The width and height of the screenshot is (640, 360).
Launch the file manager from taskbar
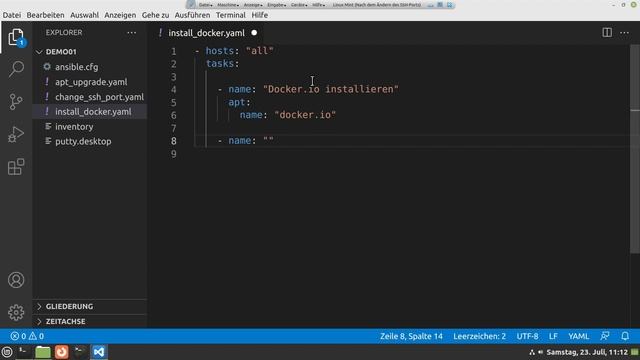tap(42, 352)
